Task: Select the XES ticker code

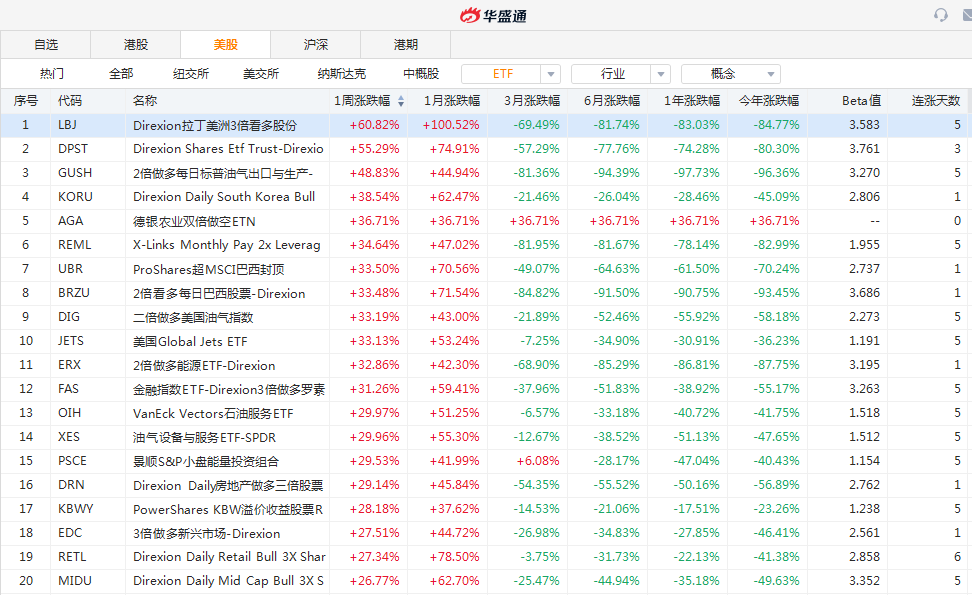Action: [x=69, y=437]
